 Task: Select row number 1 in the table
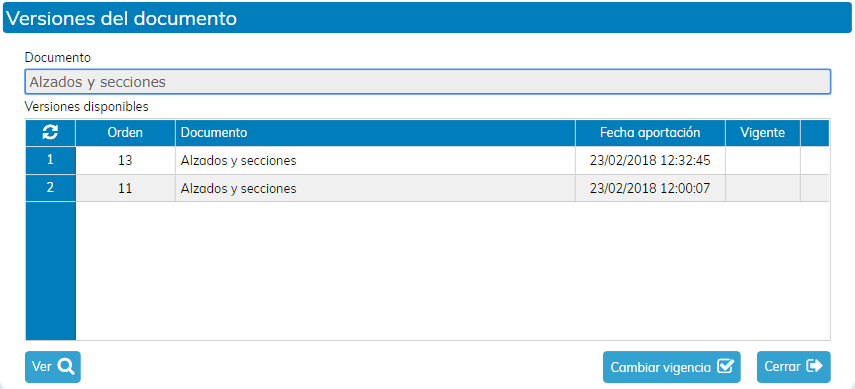pos(50,160)
